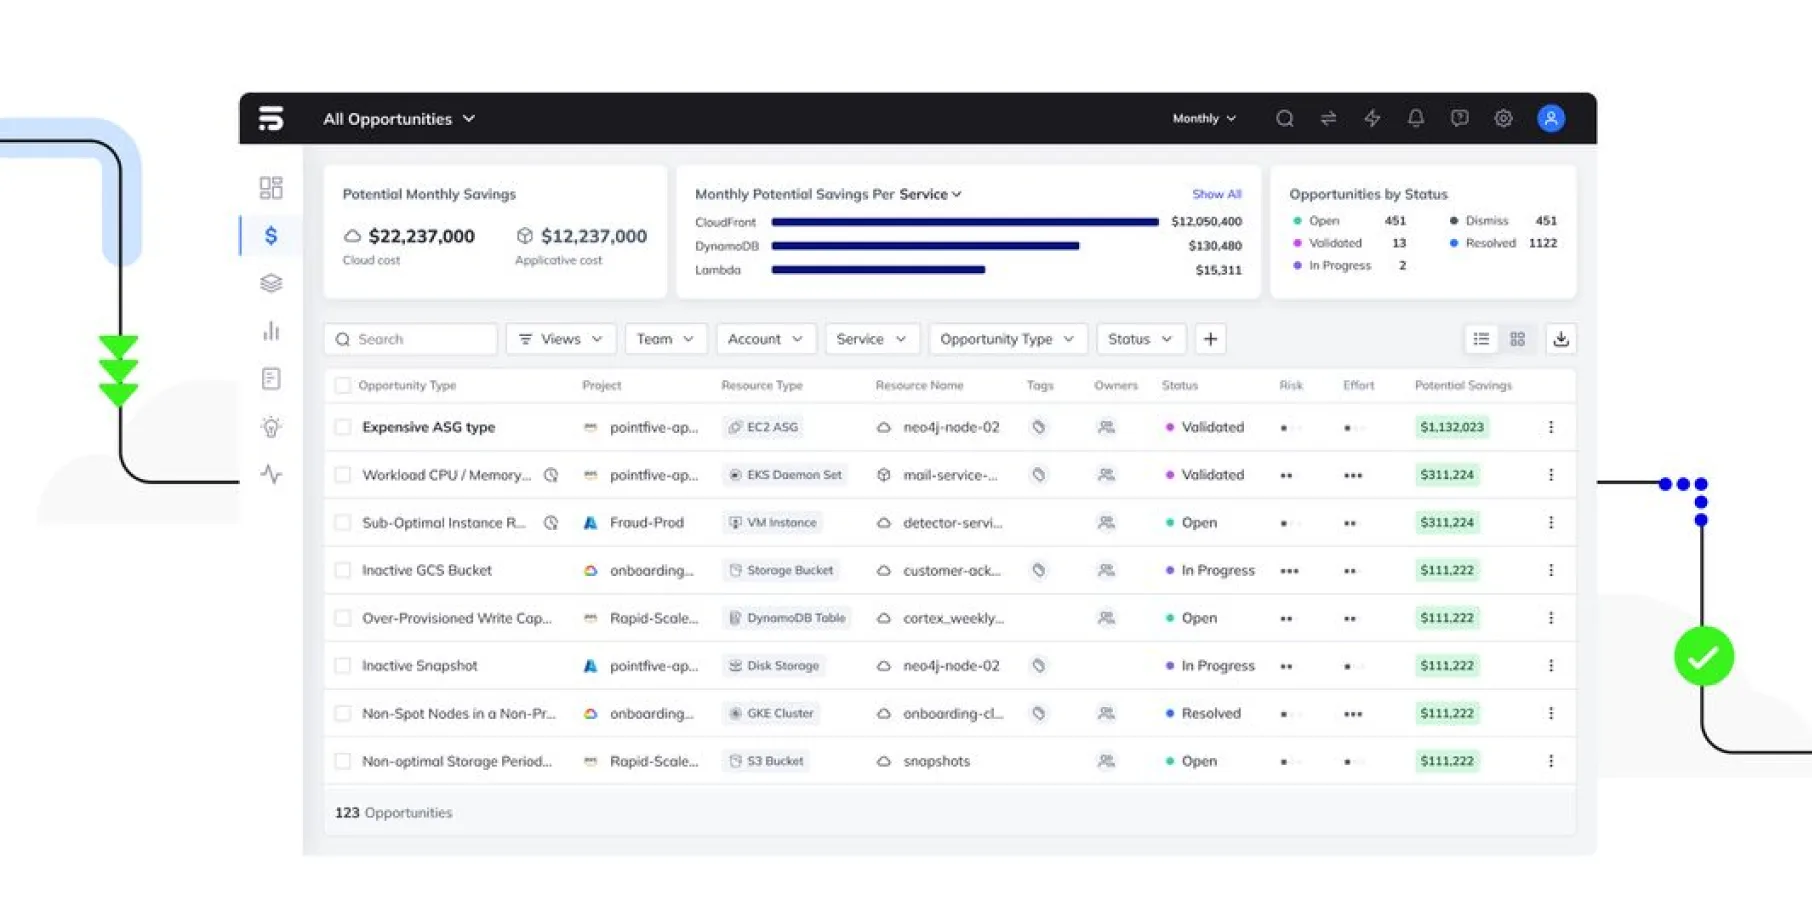Select the dollar sign savings icon
The width and height of the screenshot is (1812, 912).
(271, 236)
